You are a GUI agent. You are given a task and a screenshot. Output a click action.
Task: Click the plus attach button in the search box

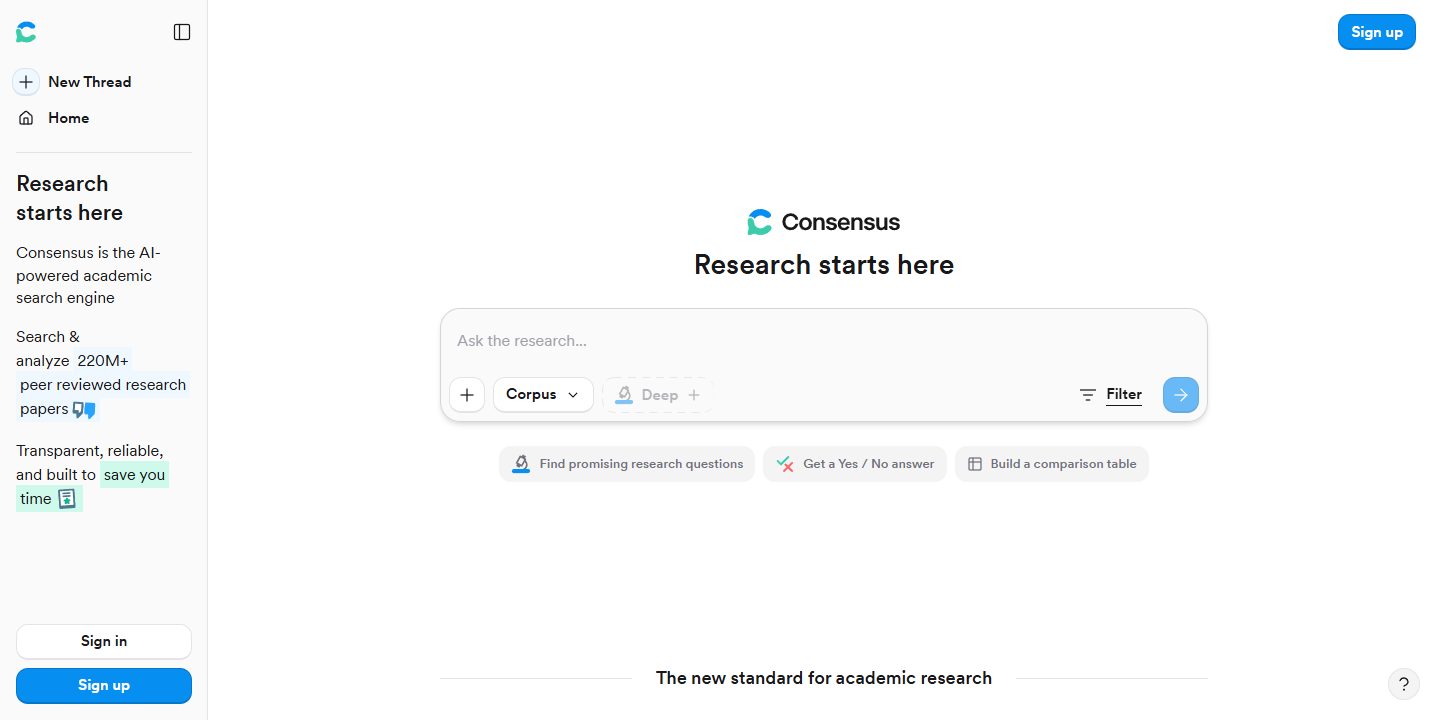[x=467, y=395]
